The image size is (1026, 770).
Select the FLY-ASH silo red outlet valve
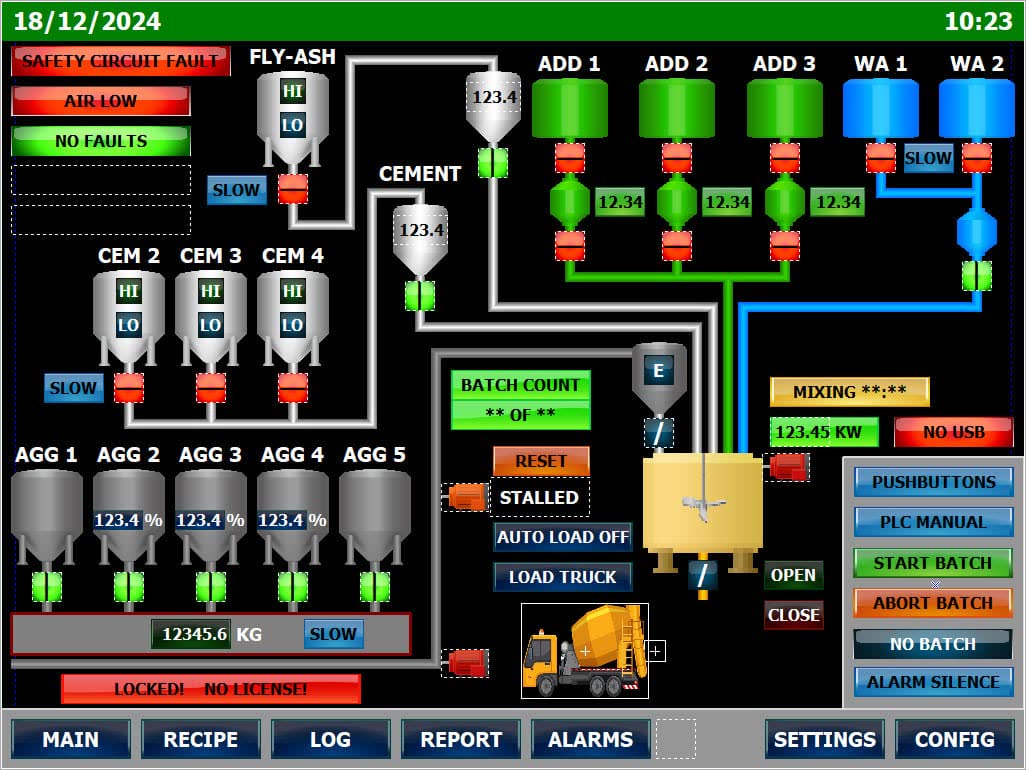(292, 189)
